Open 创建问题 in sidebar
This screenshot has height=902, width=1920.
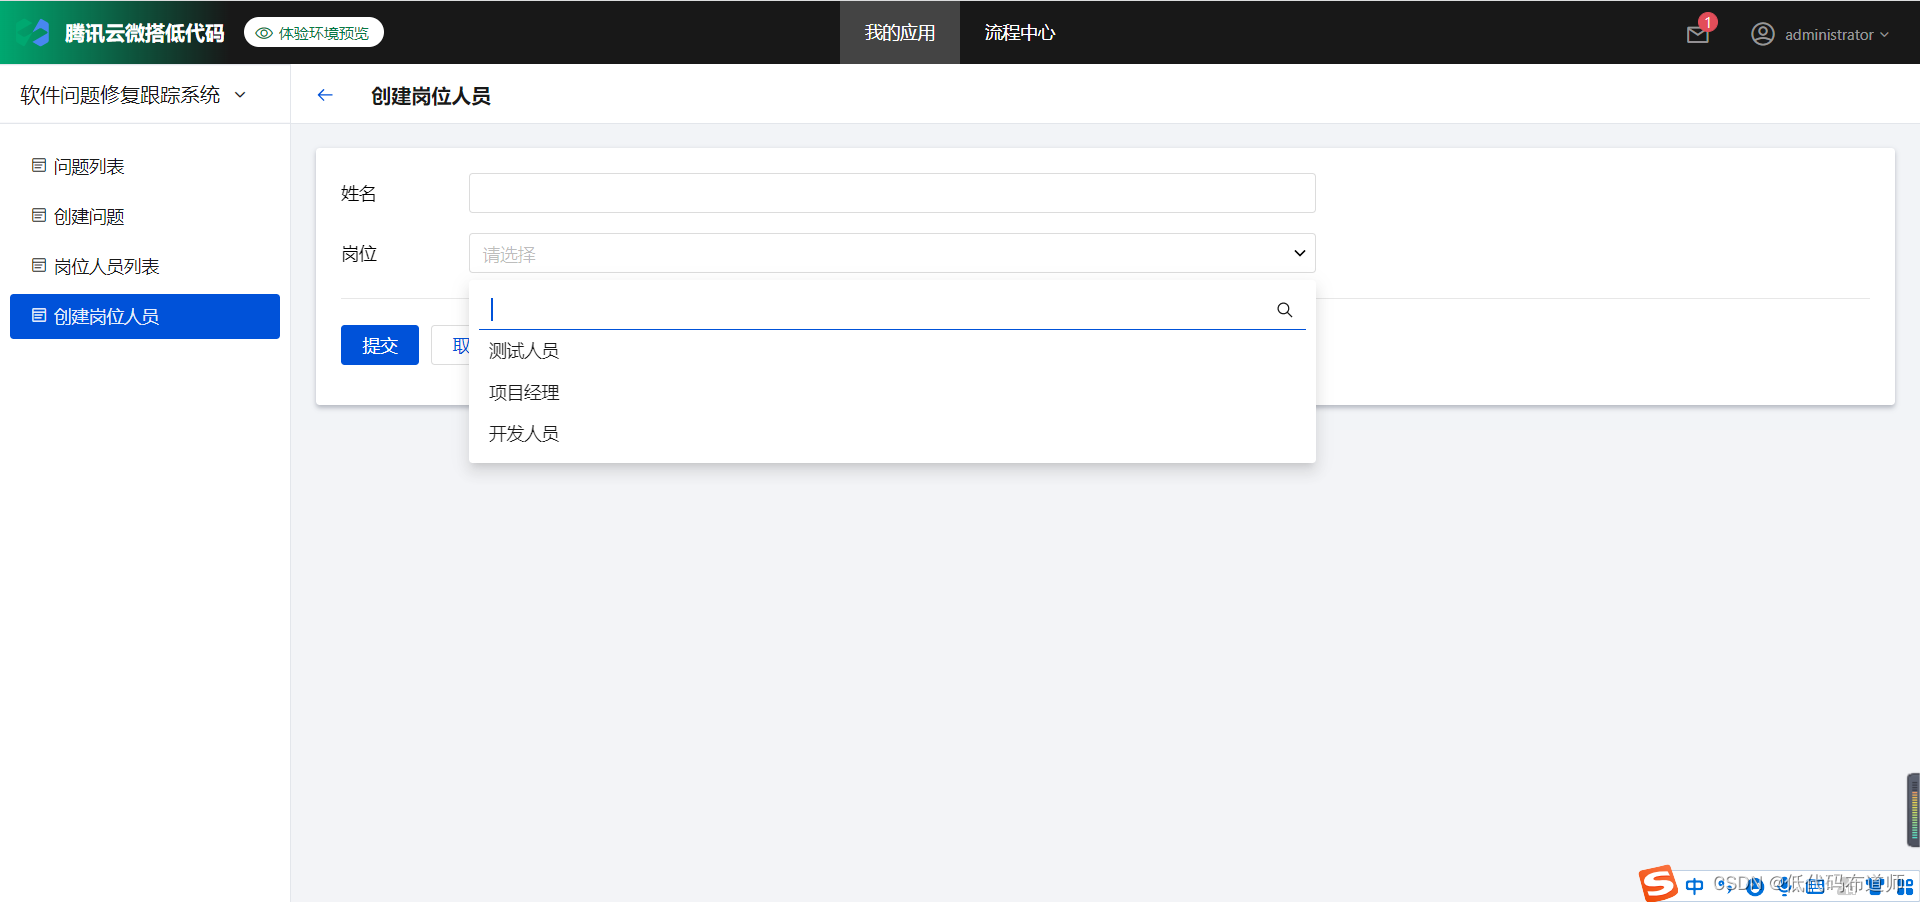tap(145, 216)
